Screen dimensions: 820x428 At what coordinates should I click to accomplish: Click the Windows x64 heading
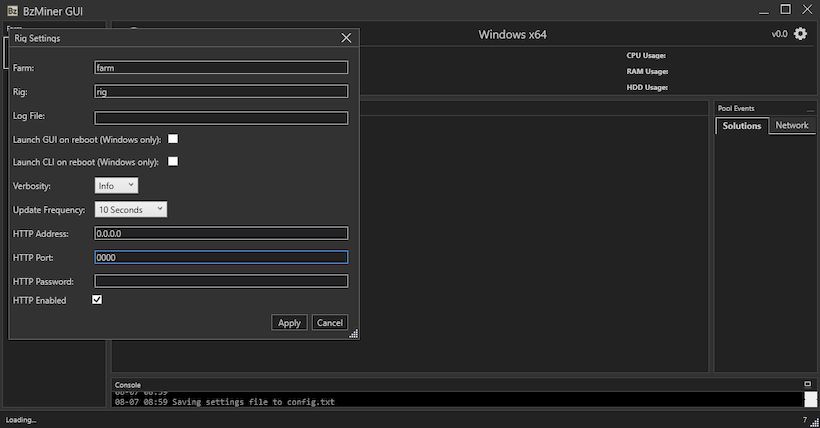pyautogui.click(x=512, y=35)
